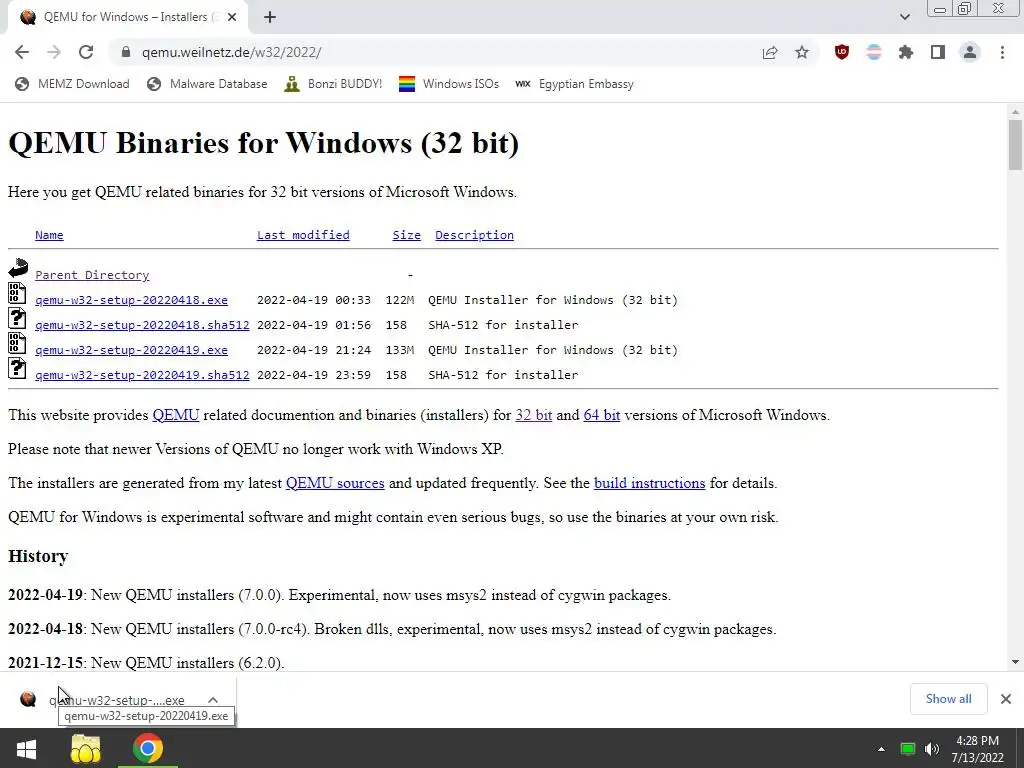Download qemu-w32-setup-20220419.exe link
This screenshot has height=768, width=1024.
(131, 350)
